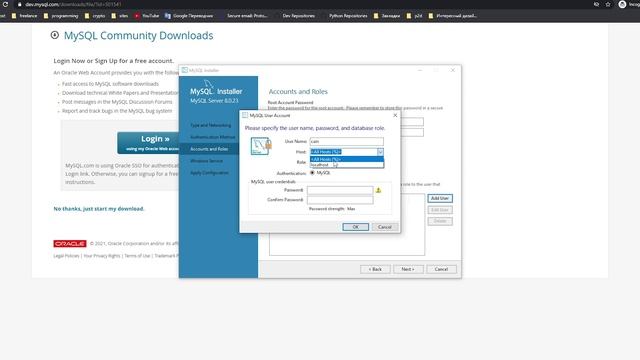This screenshot has height=360, width=640.
Task: Open the freelance bookmark folder
Action: pyautogui.click(x=24, y=16)
